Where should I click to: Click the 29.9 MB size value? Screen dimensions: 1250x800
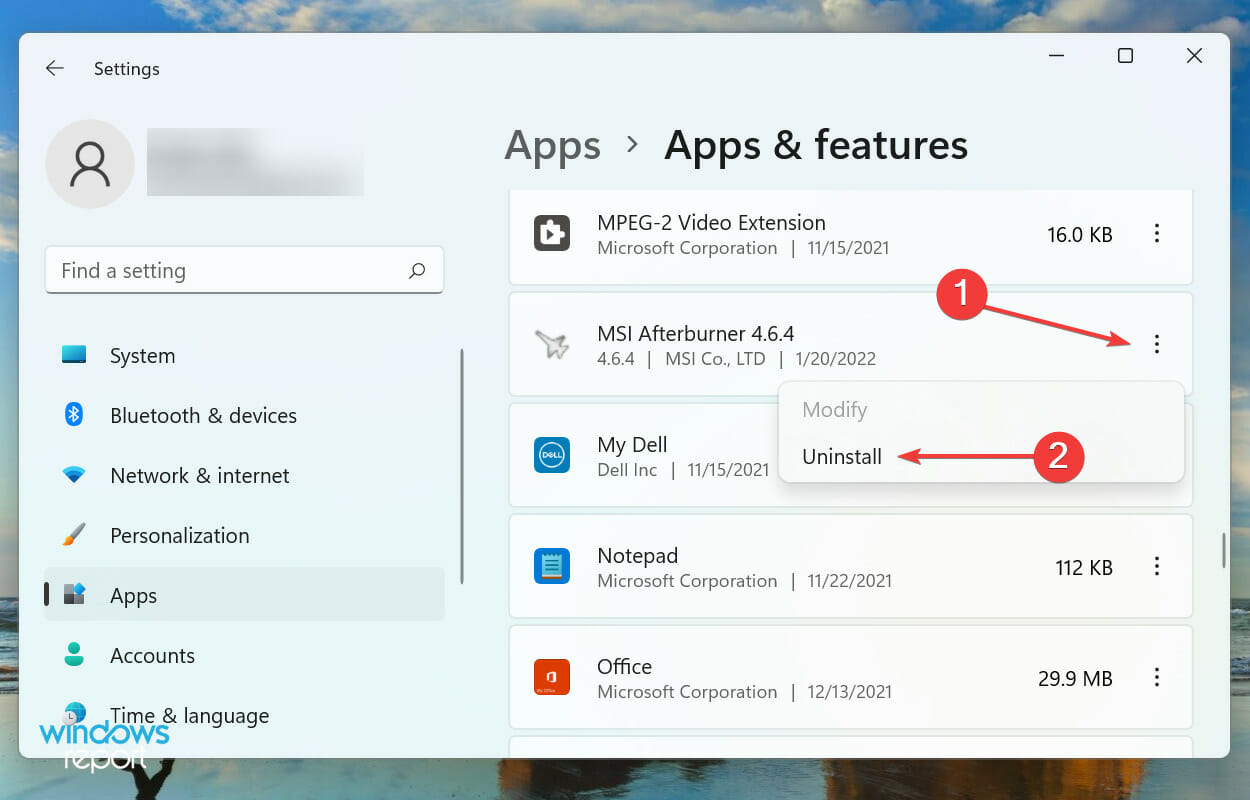point(1075,678)
